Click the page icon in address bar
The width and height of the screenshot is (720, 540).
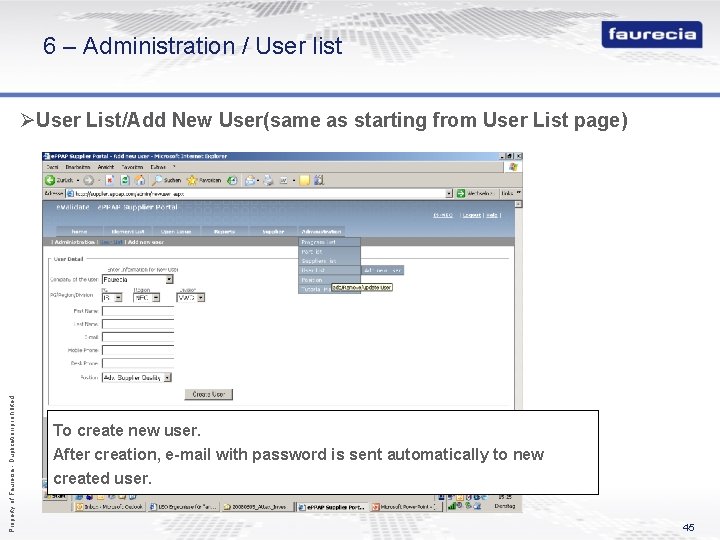[x=71, y=194]
